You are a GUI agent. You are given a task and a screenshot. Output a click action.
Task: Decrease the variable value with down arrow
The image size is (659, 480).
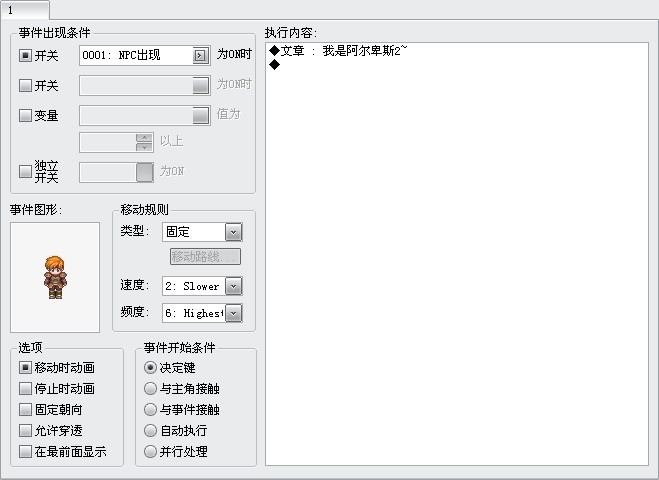tap(144, 147)
